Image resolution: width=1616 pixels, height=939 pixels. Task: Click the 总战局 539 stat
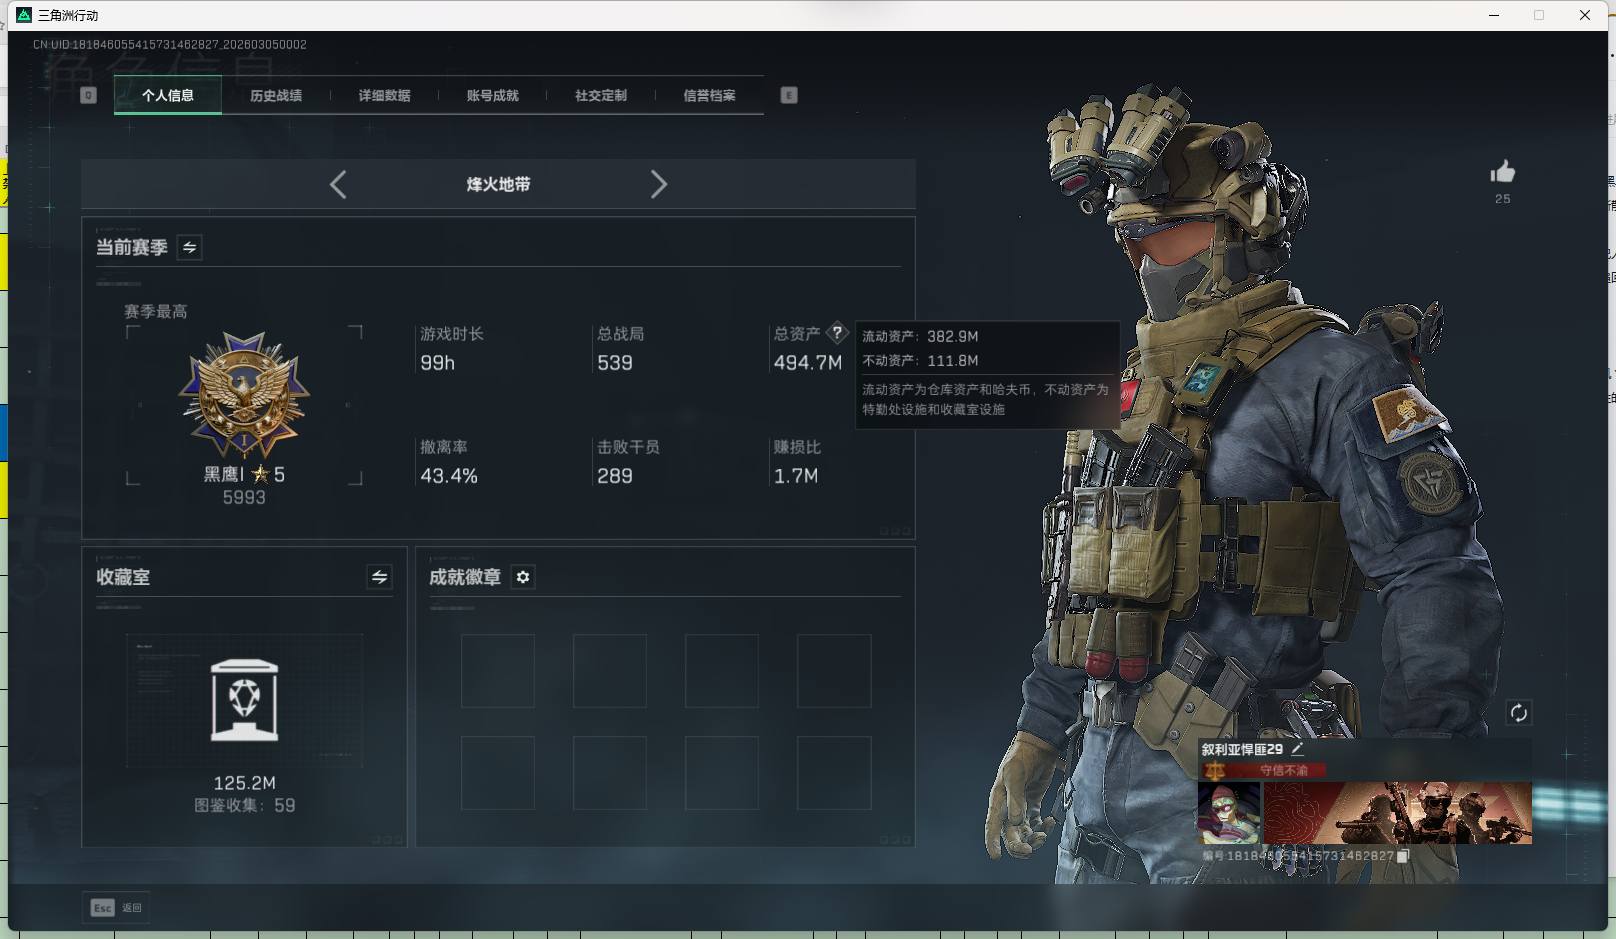pyautogui.click(x=621, y=349)
